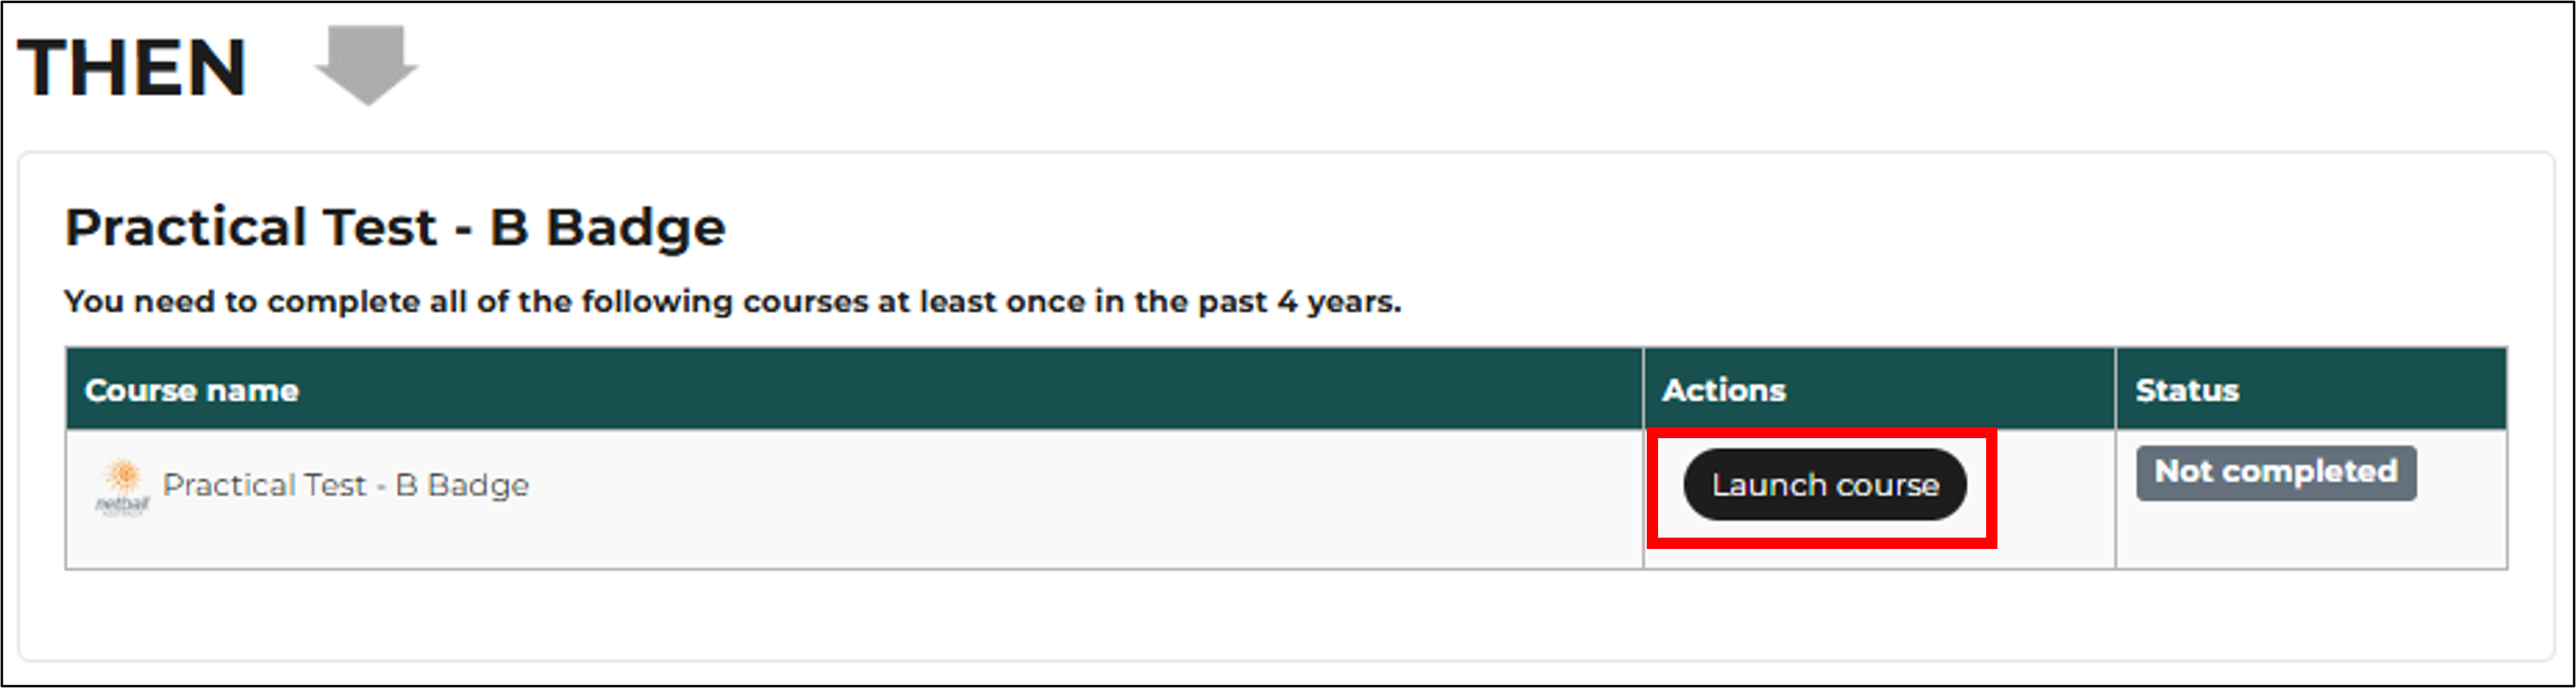Viewport: 2576px width, 688px height.
Task: Click the Launch course button
Action: pos(1824,485)
